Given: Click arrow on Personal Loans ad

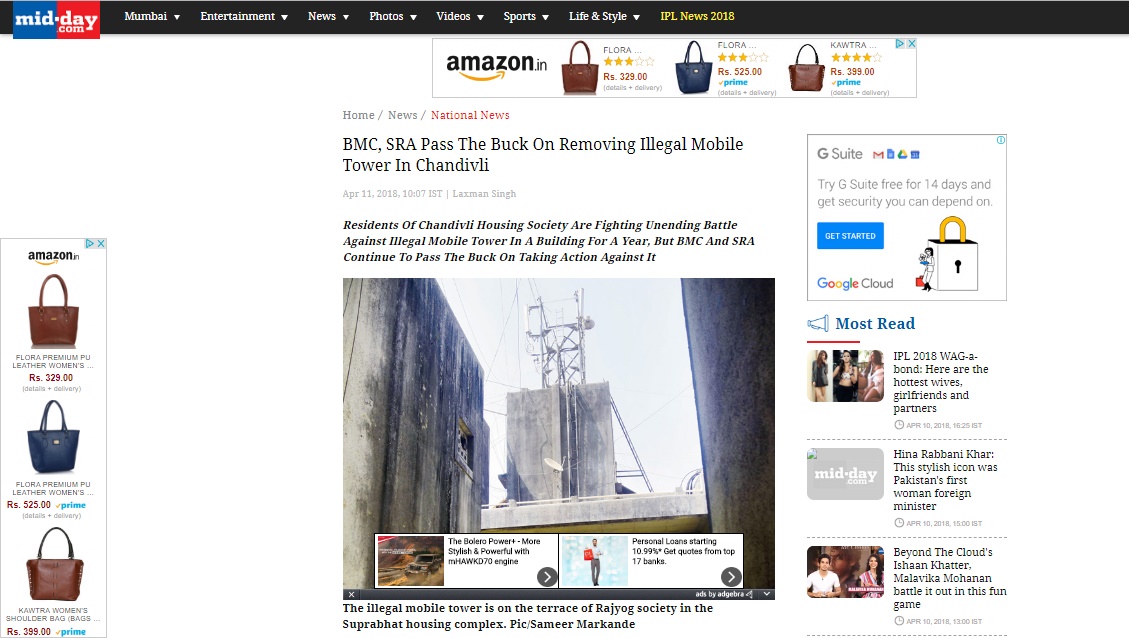Looking at the screenshot, I should (x=731, y=576).
